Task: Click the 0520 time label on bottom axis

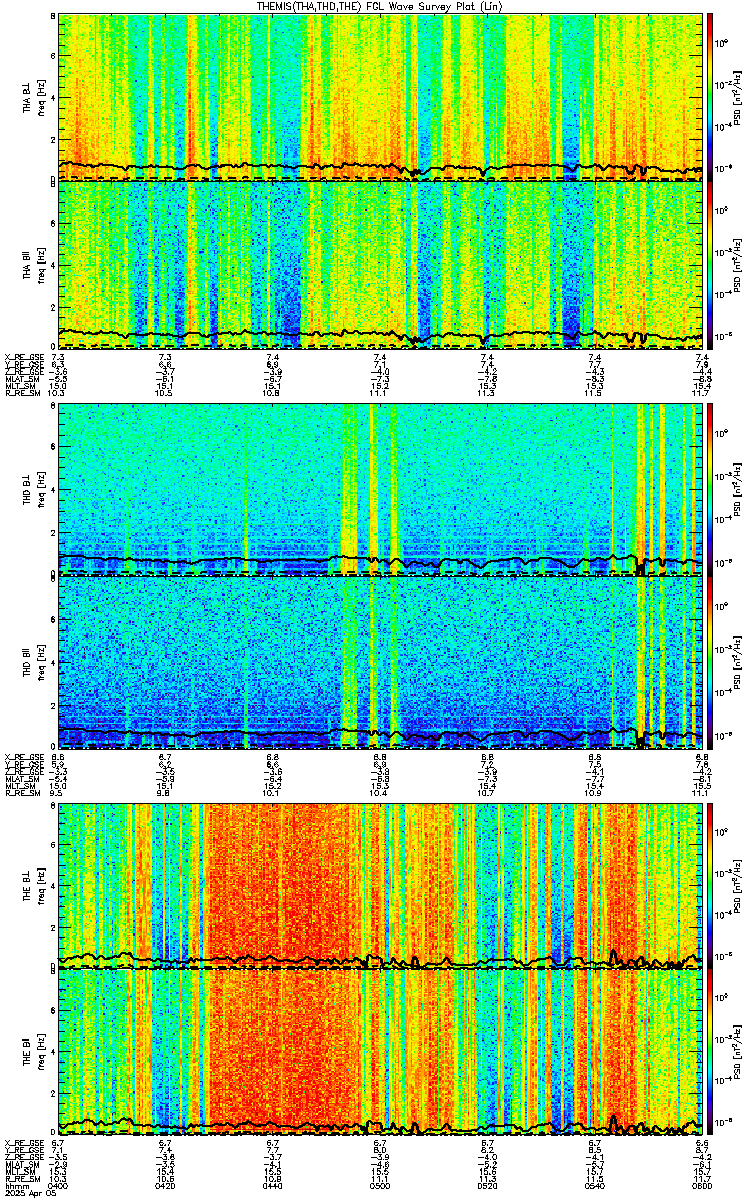Action: [x=488, y=1187]
